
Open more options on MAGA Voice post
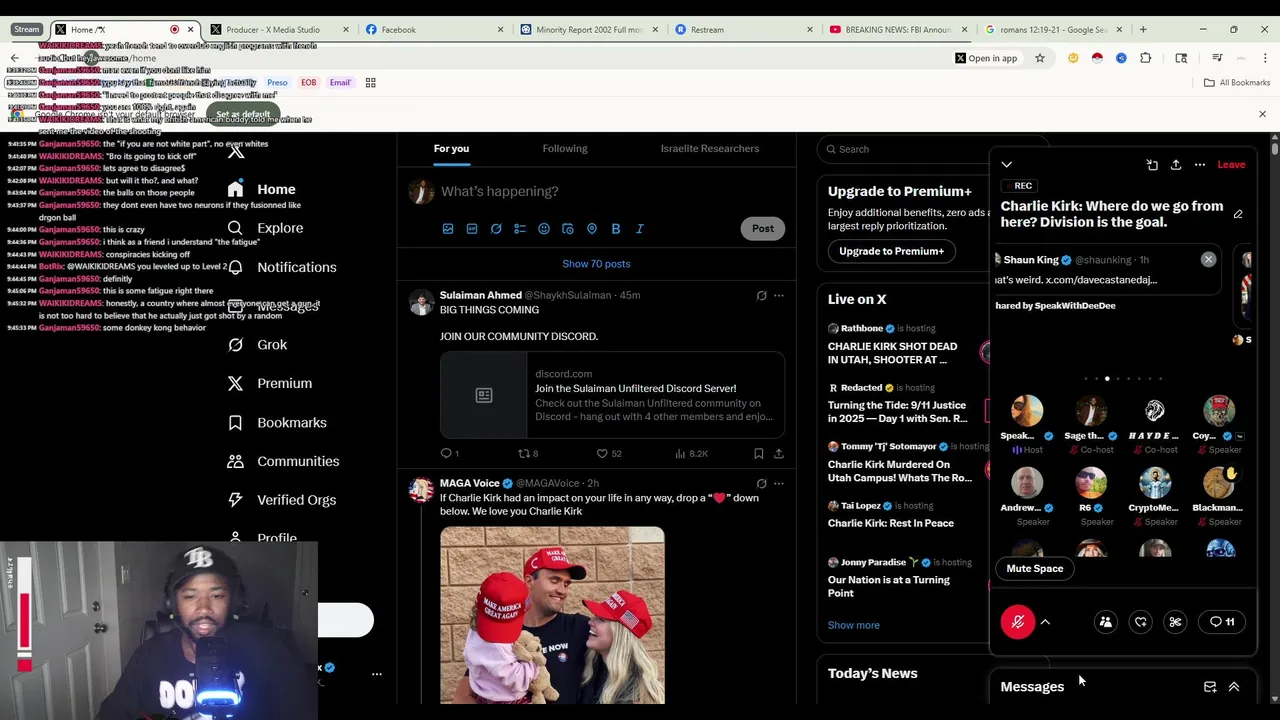coord(779,484)
